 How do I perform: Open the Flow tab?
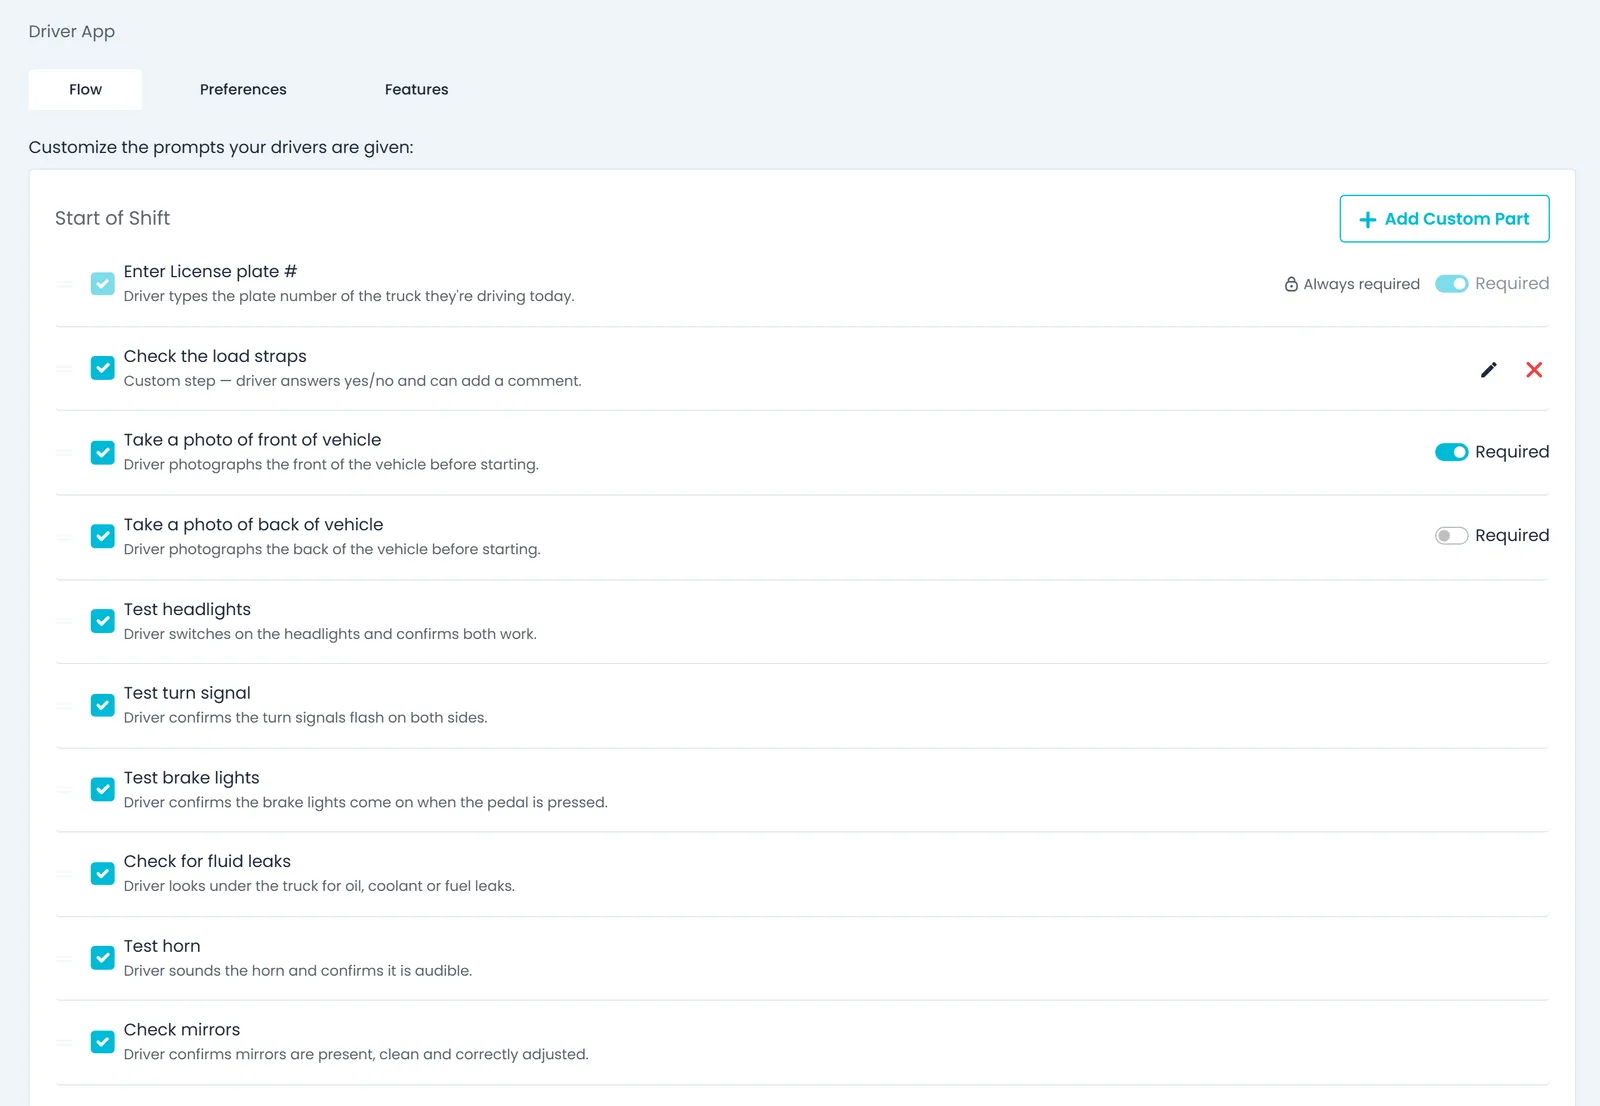[85, 89]
